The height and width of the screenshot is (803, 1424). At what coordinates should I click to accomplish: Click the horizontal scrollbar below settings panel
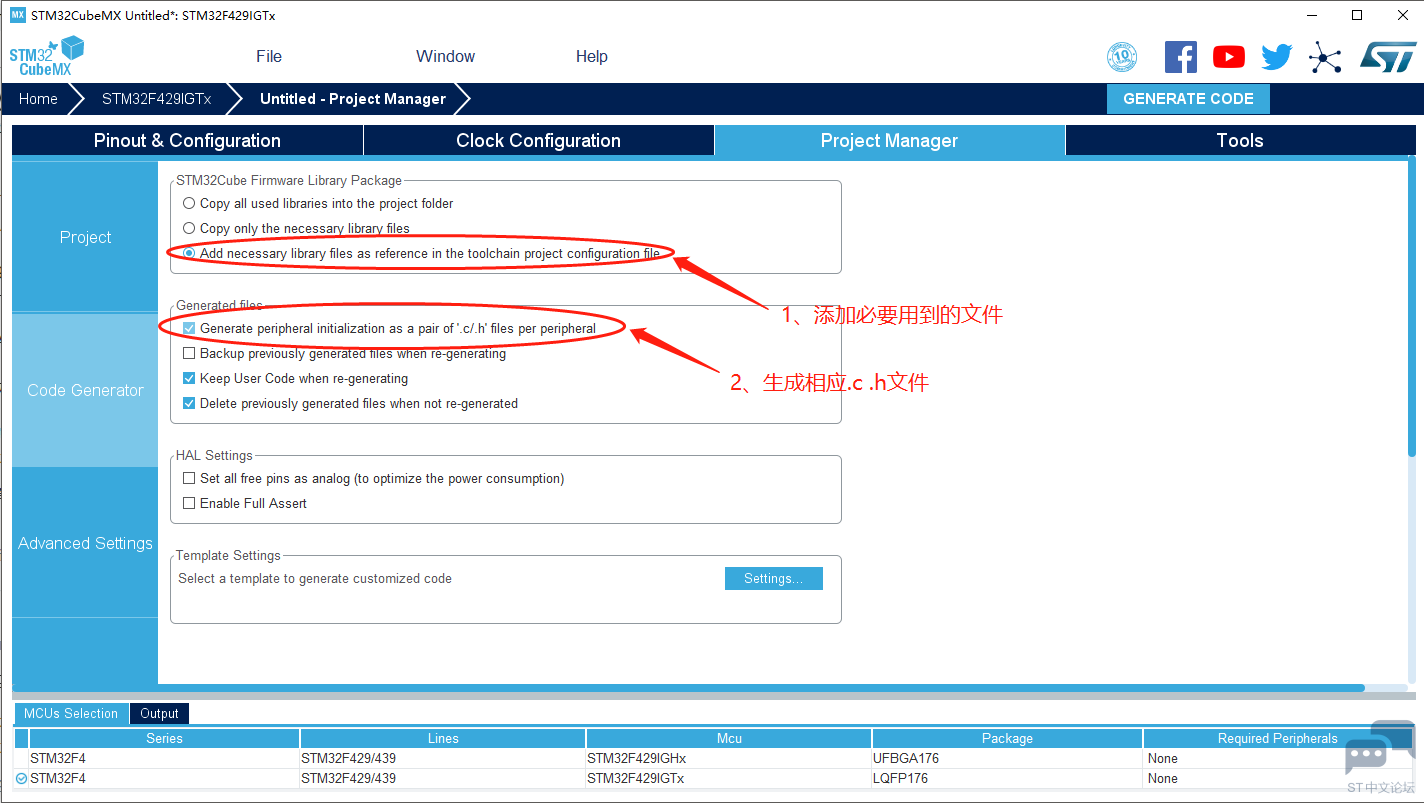coord(688,688)
